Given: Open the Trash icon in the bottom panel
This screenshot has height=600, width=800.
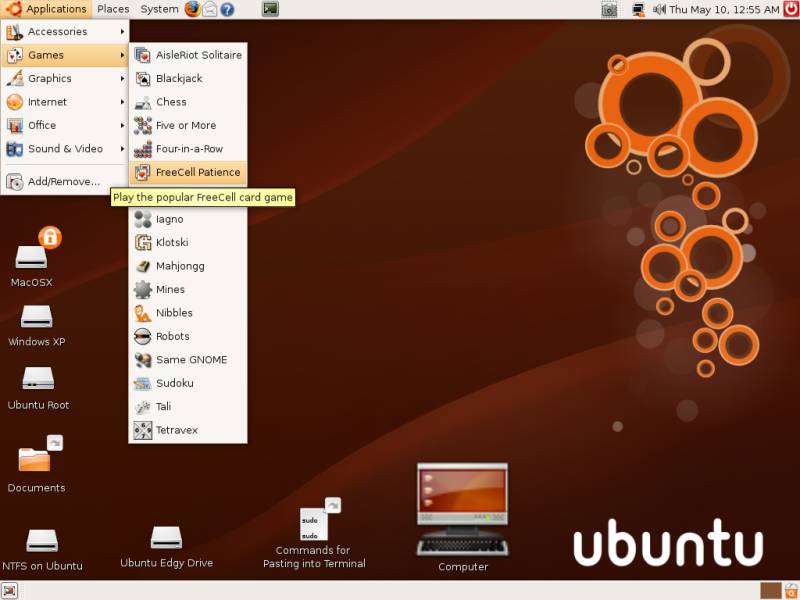Looking at the screenshot, I should pos(791,591).
